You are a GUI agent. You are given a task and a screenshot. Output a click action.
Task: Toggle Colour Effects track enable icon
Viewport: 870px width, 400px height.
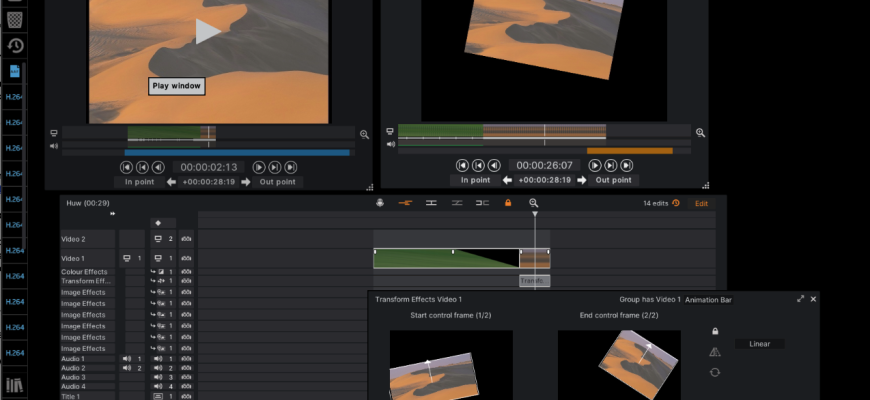163,272
